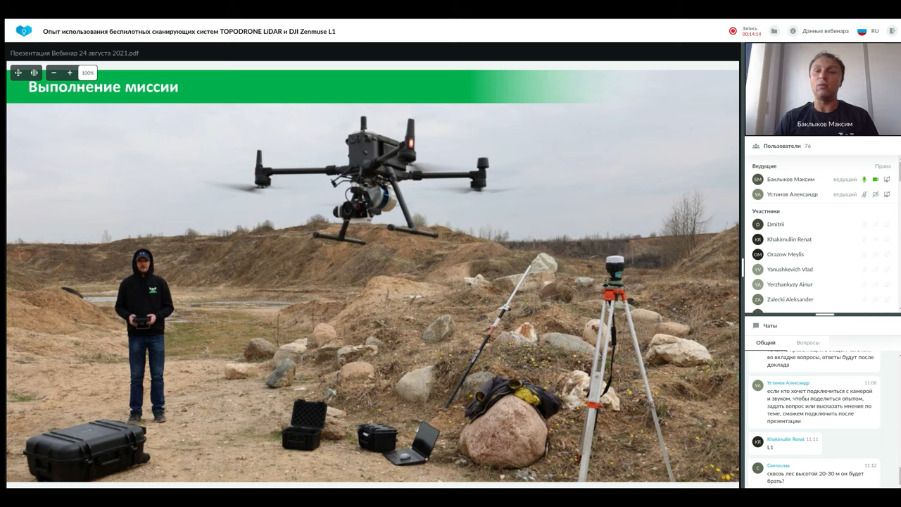Select the pan/move tool in slide toolbar
The height and width of the screenshot is (507, 901).
[x=18, y=73]
